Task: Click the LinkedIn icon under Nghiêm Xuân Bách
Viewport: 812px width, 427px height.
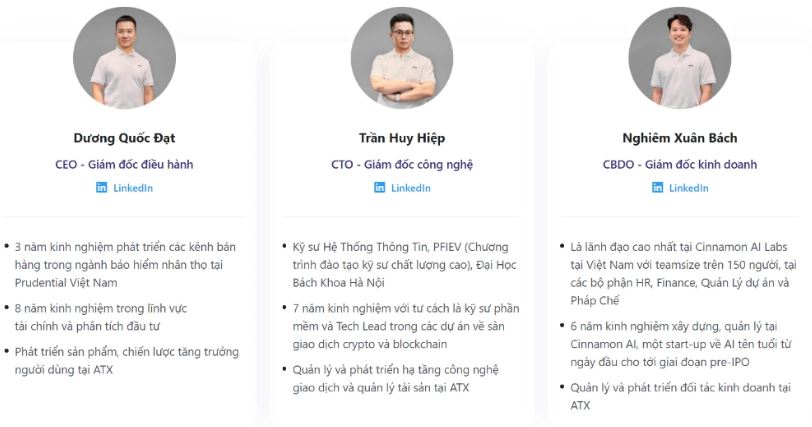Action: coord(657,188)
